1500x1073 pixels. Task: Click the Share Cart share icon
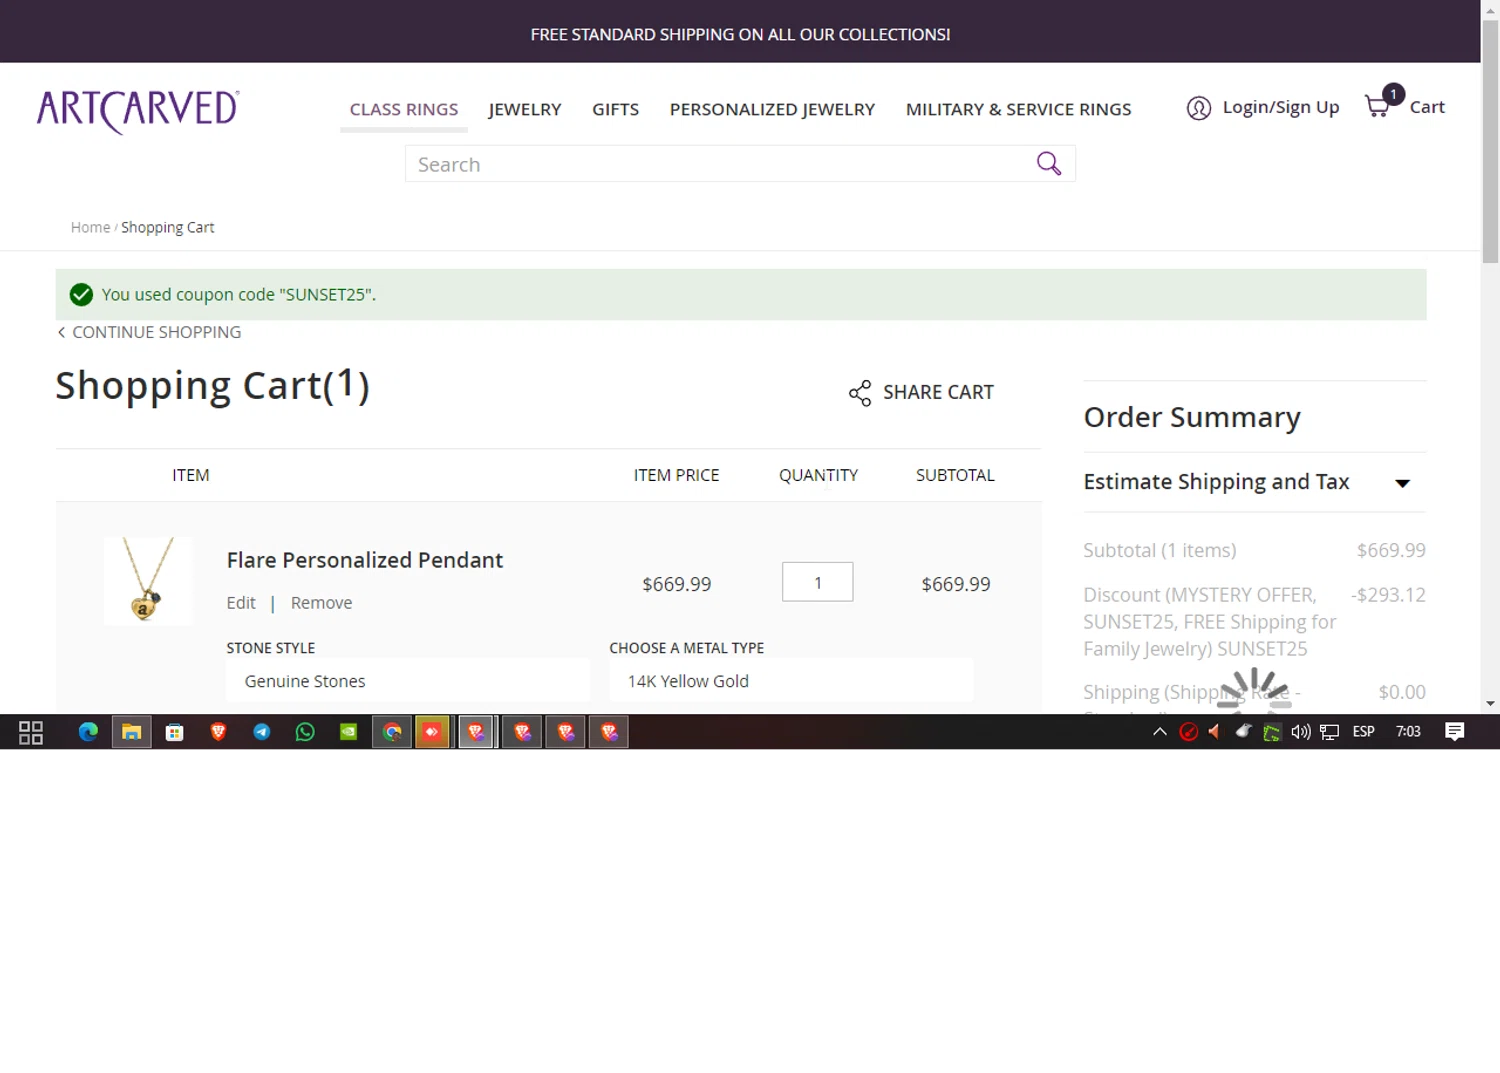click(x=859, y=393)
